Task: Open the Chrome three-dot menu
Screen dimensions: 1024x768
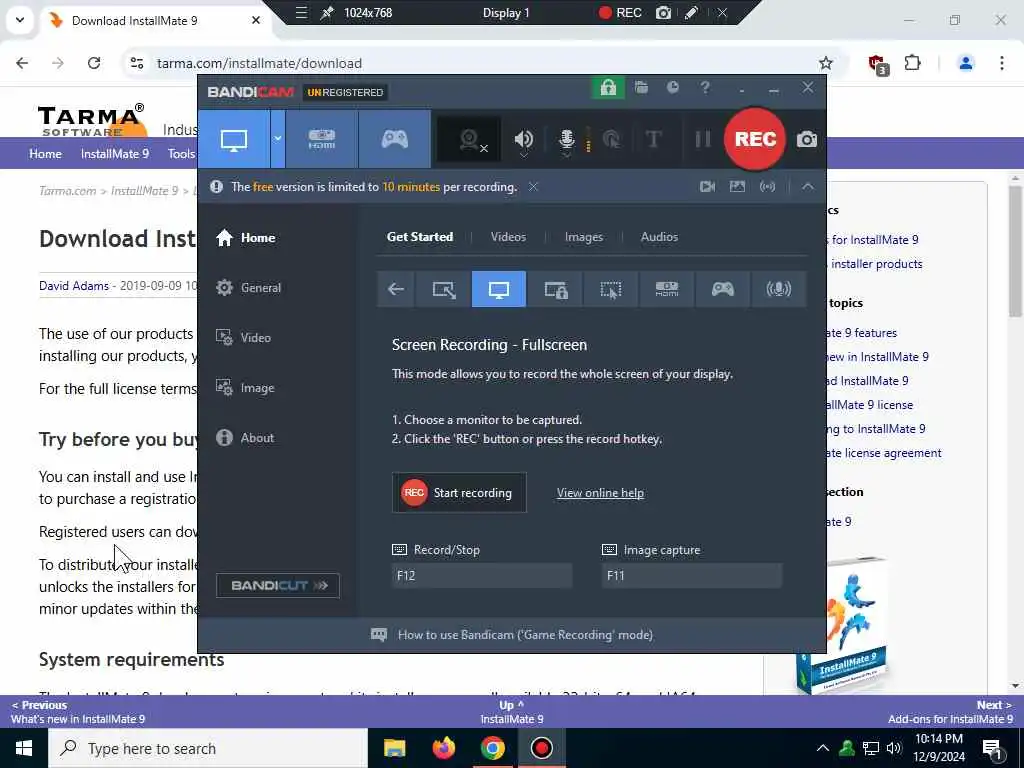Action: (x=1001, y=63)
